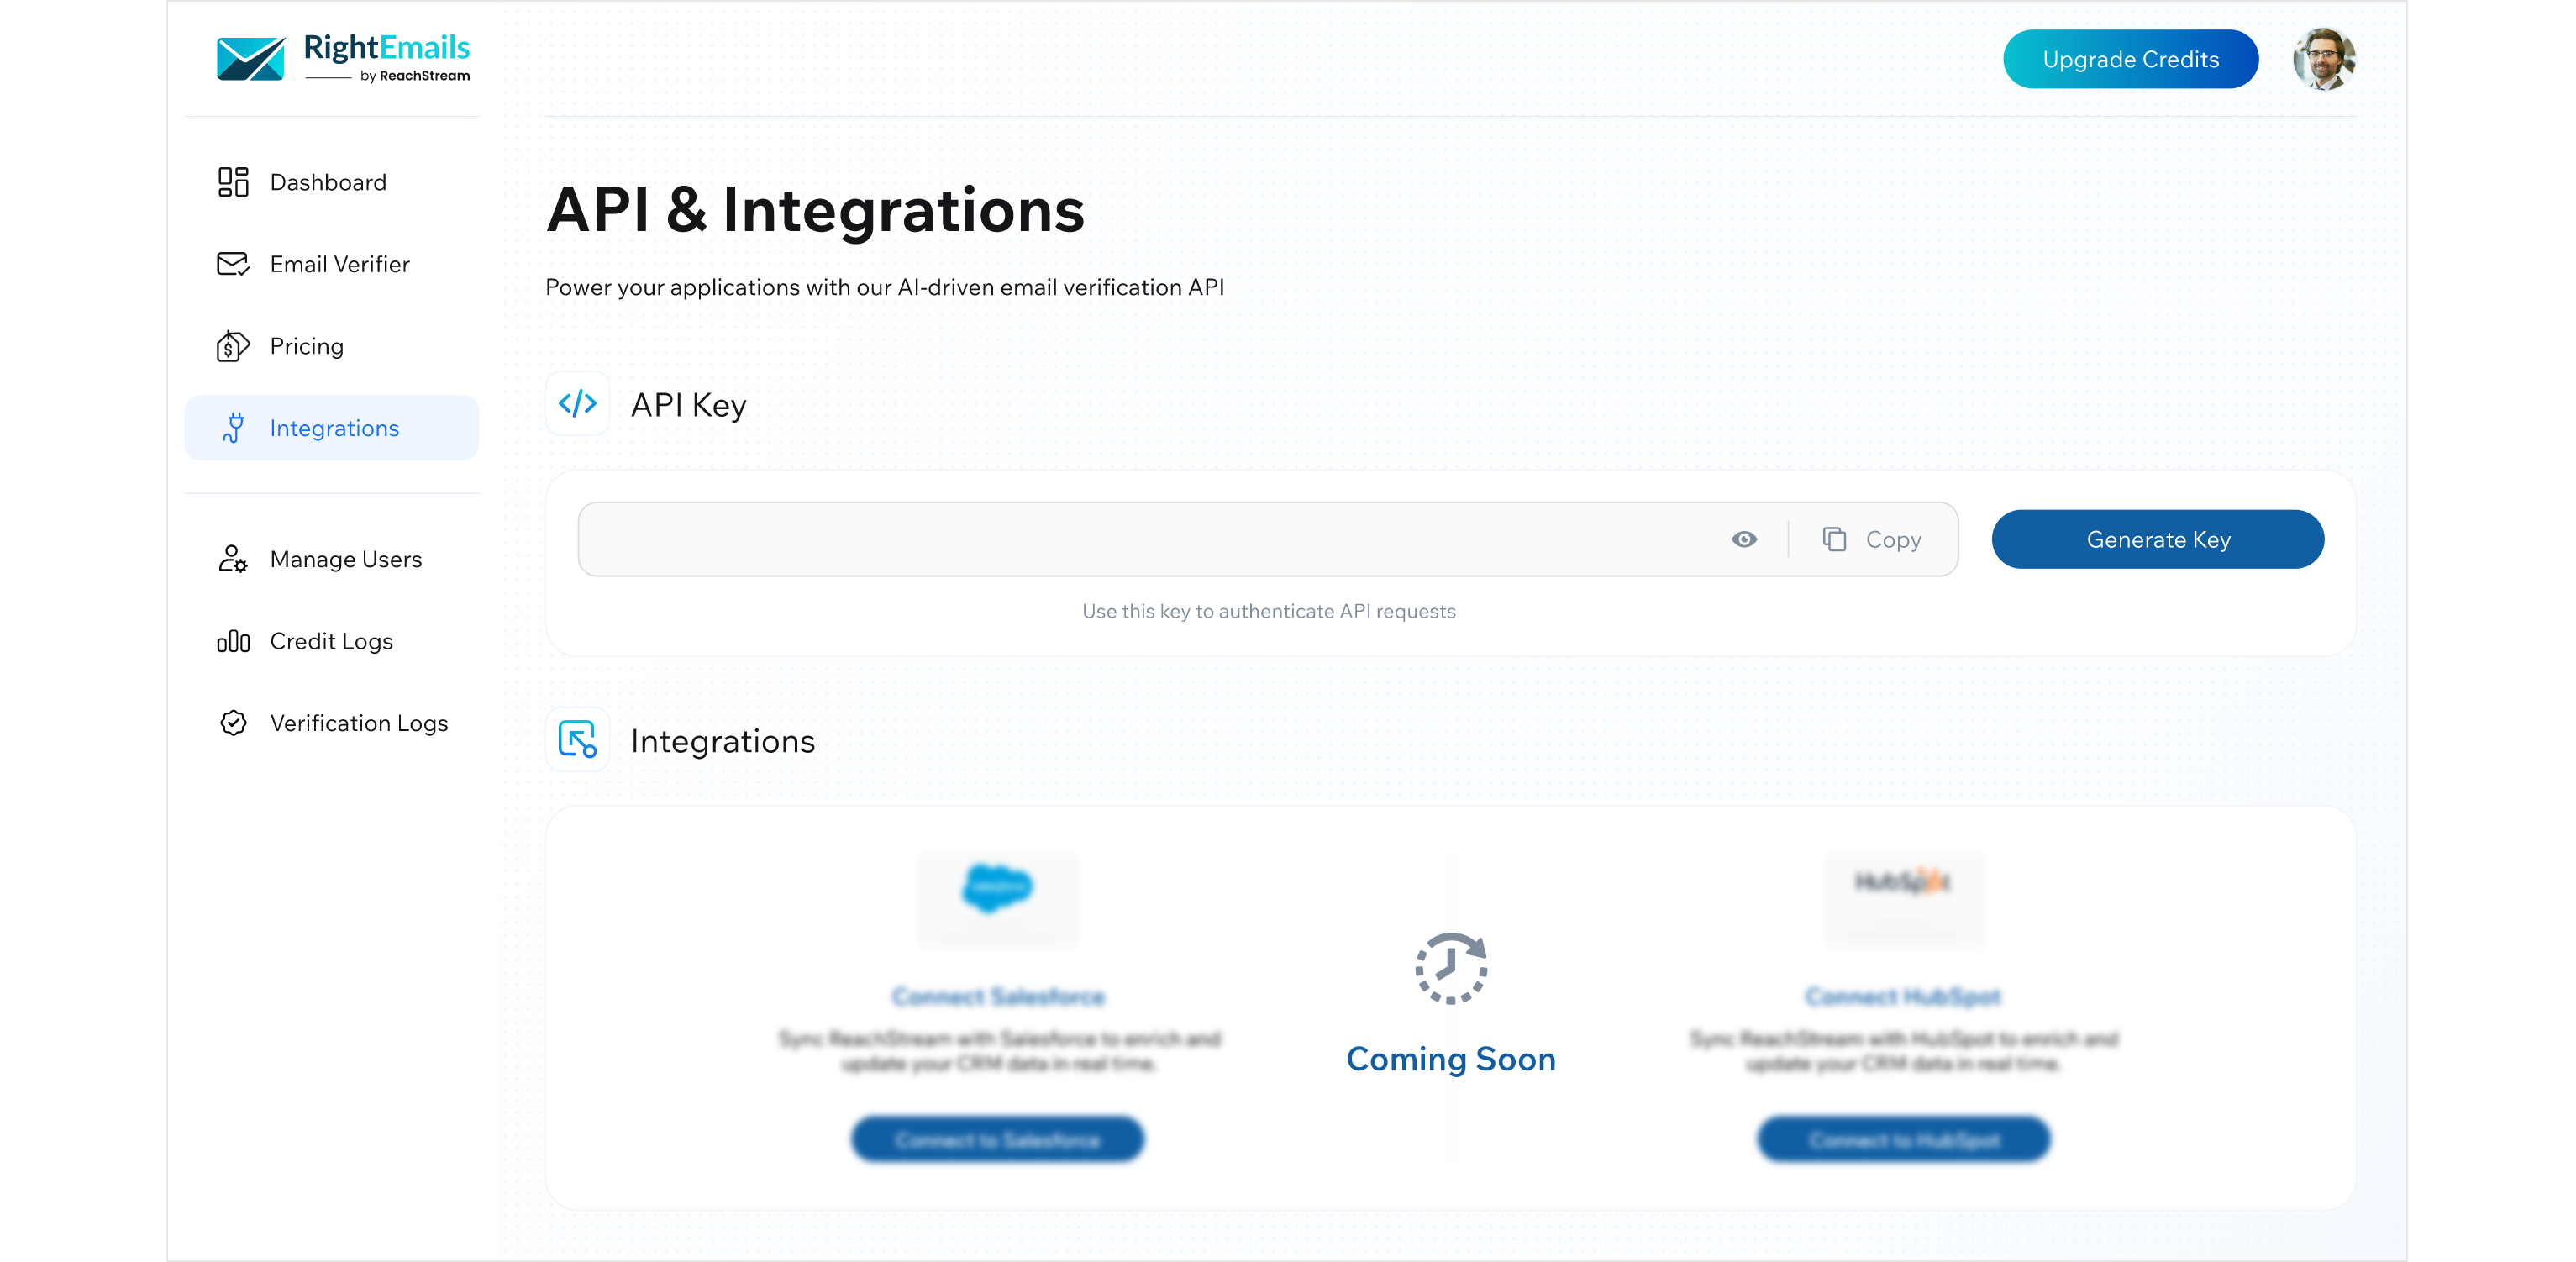Screen dimensions: 2576x1262
Task: Open the user profile avatar
Action: pos(2324,59)
